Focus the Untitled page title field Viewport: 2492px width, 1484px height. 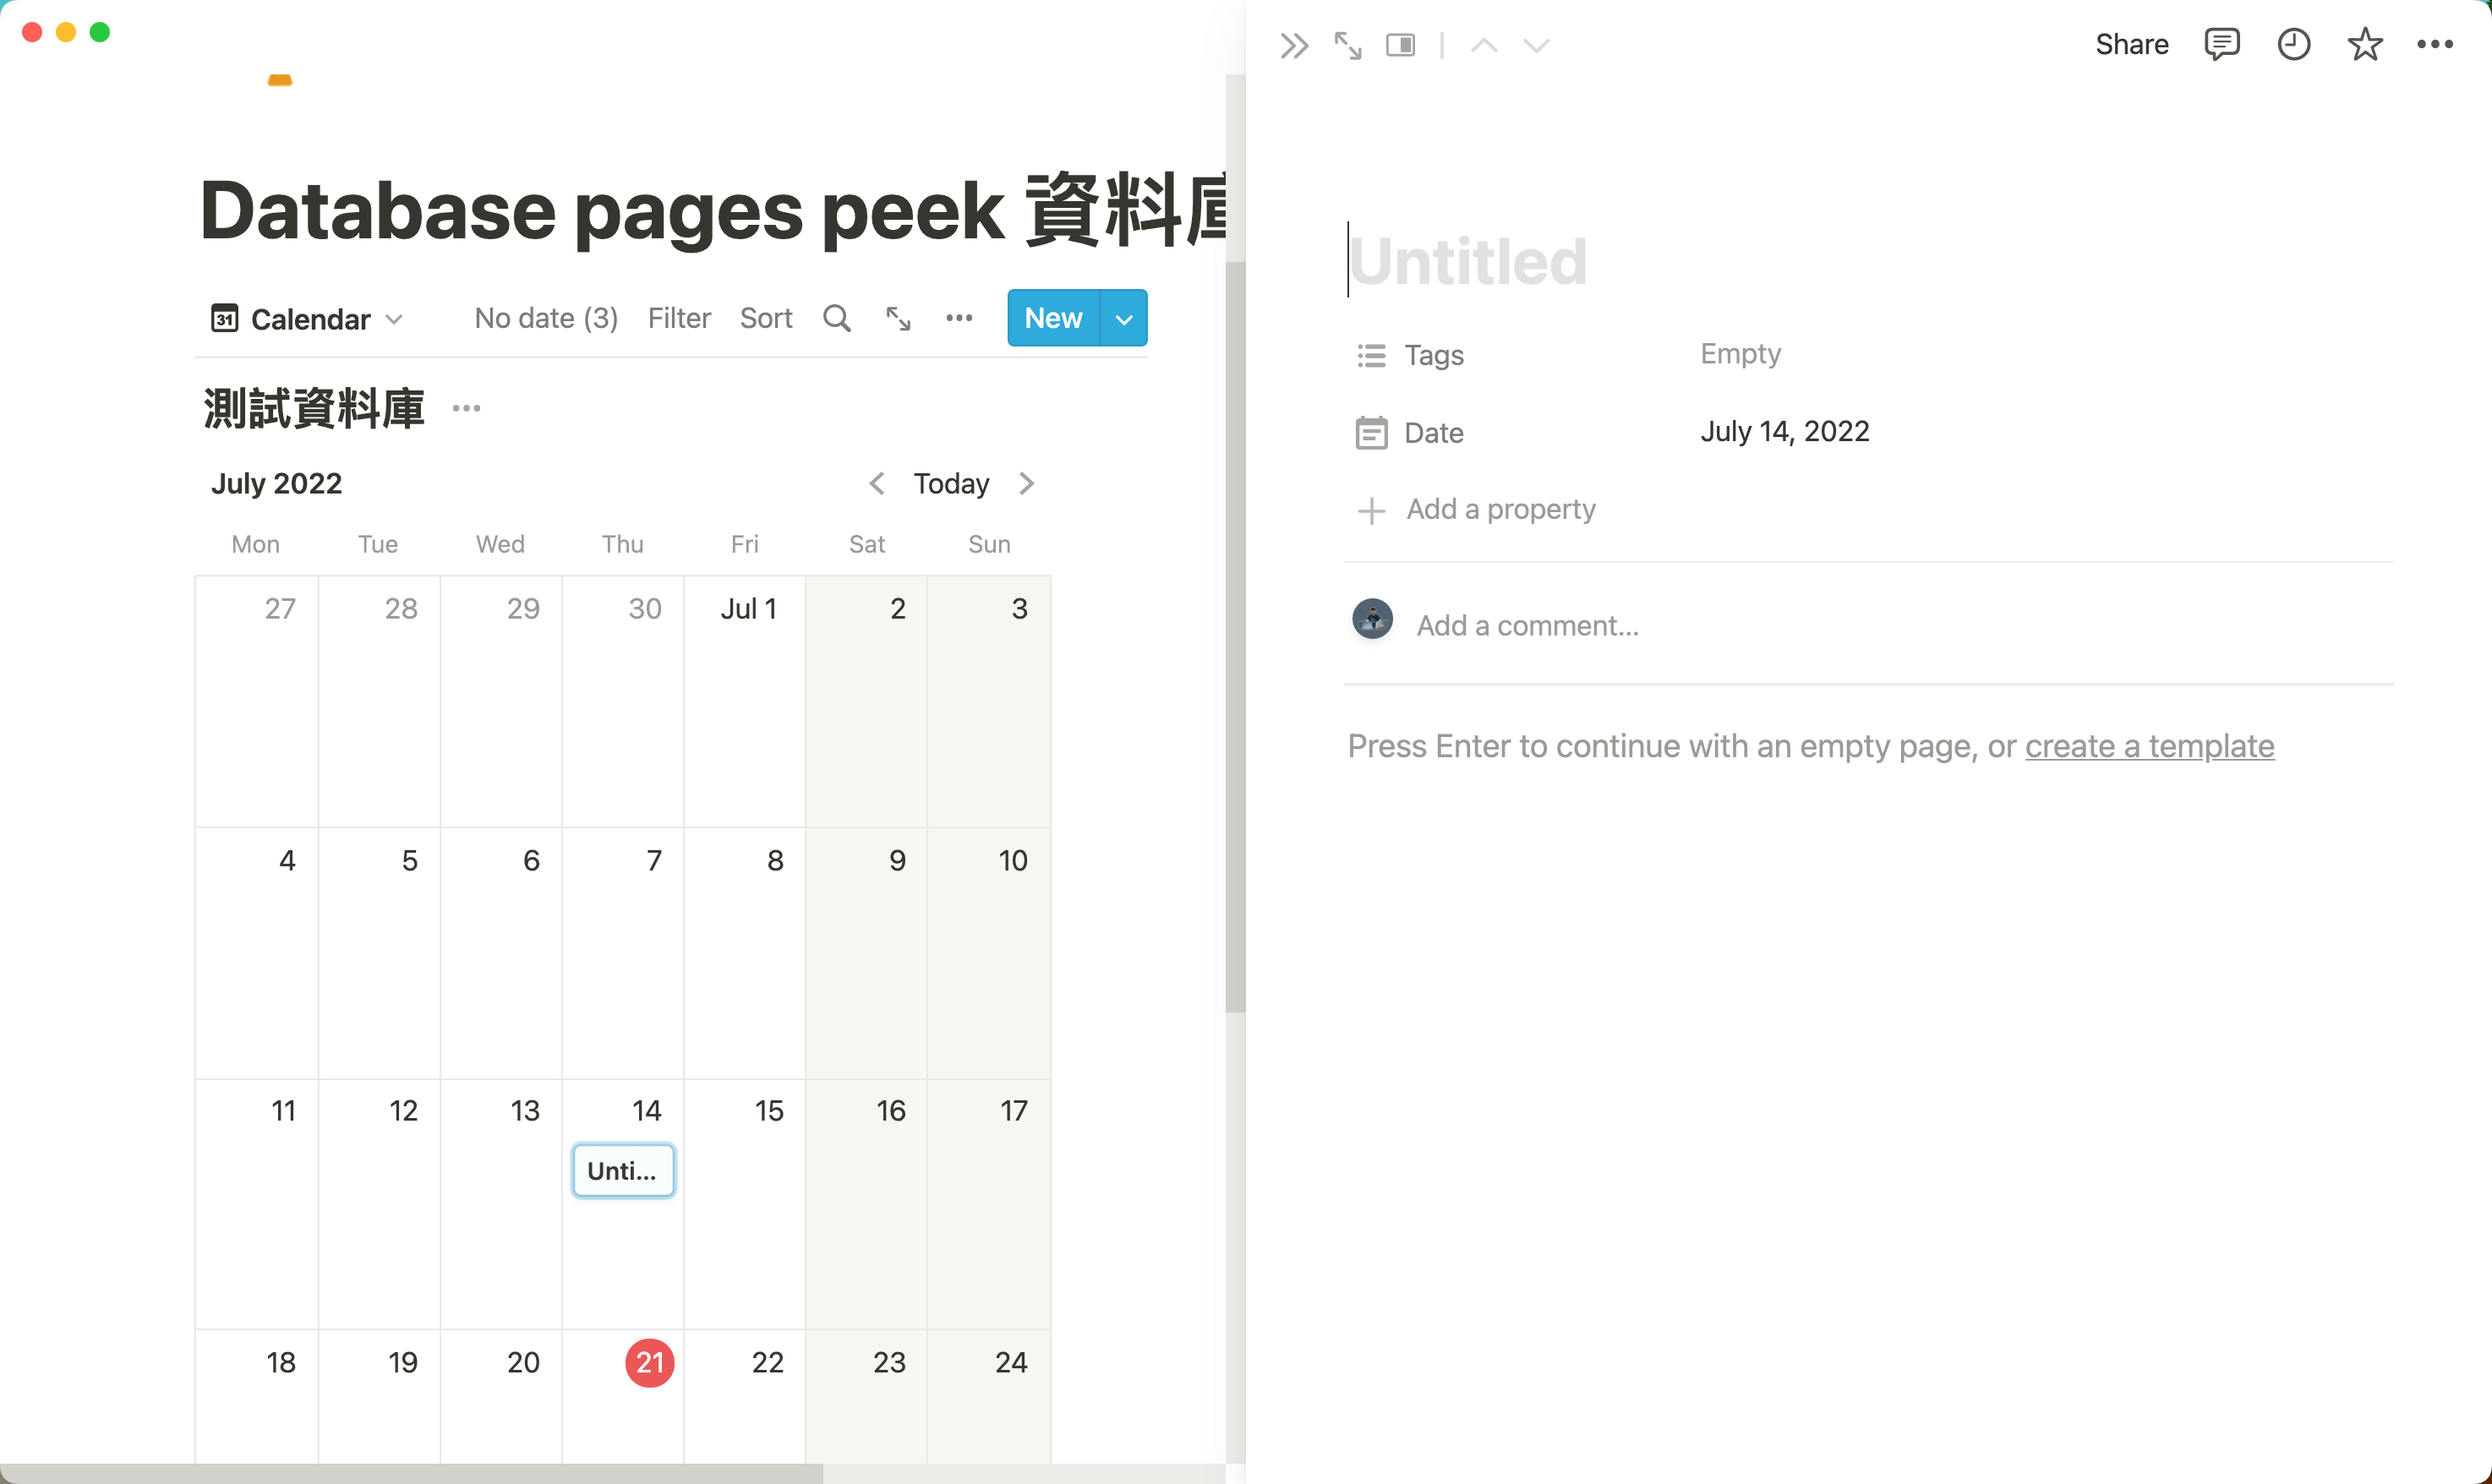coord(1468,261)
